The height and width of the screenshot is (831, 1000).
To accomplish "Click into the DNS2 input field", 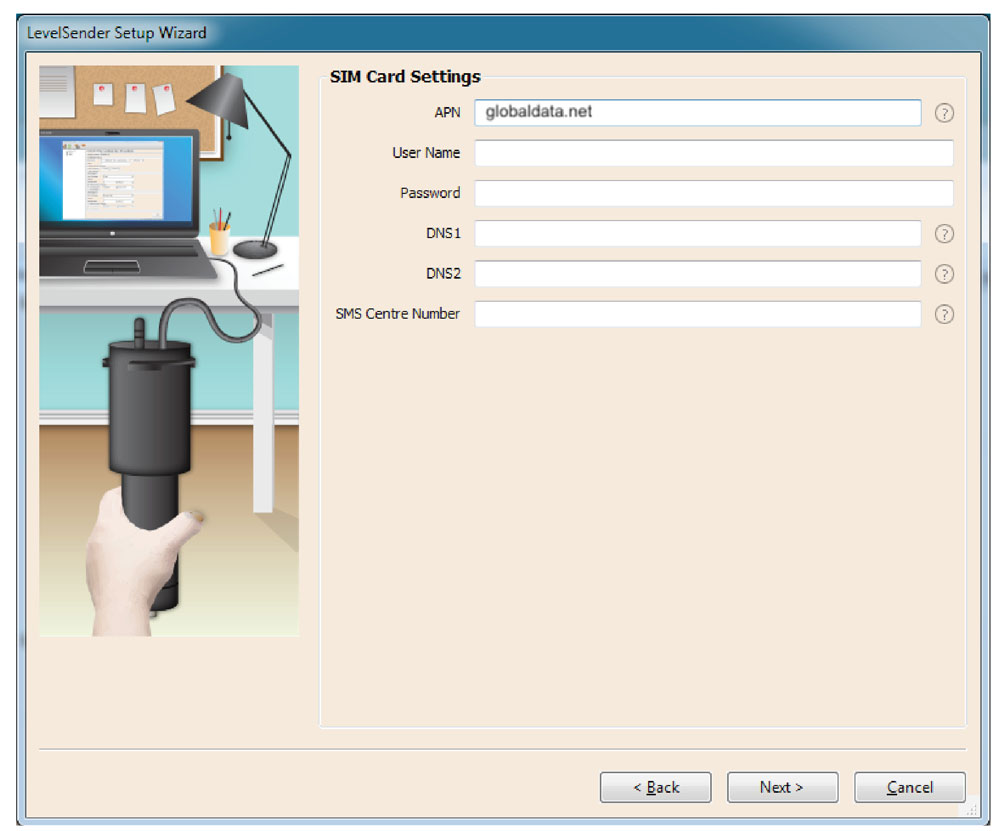I will [698, 274].
